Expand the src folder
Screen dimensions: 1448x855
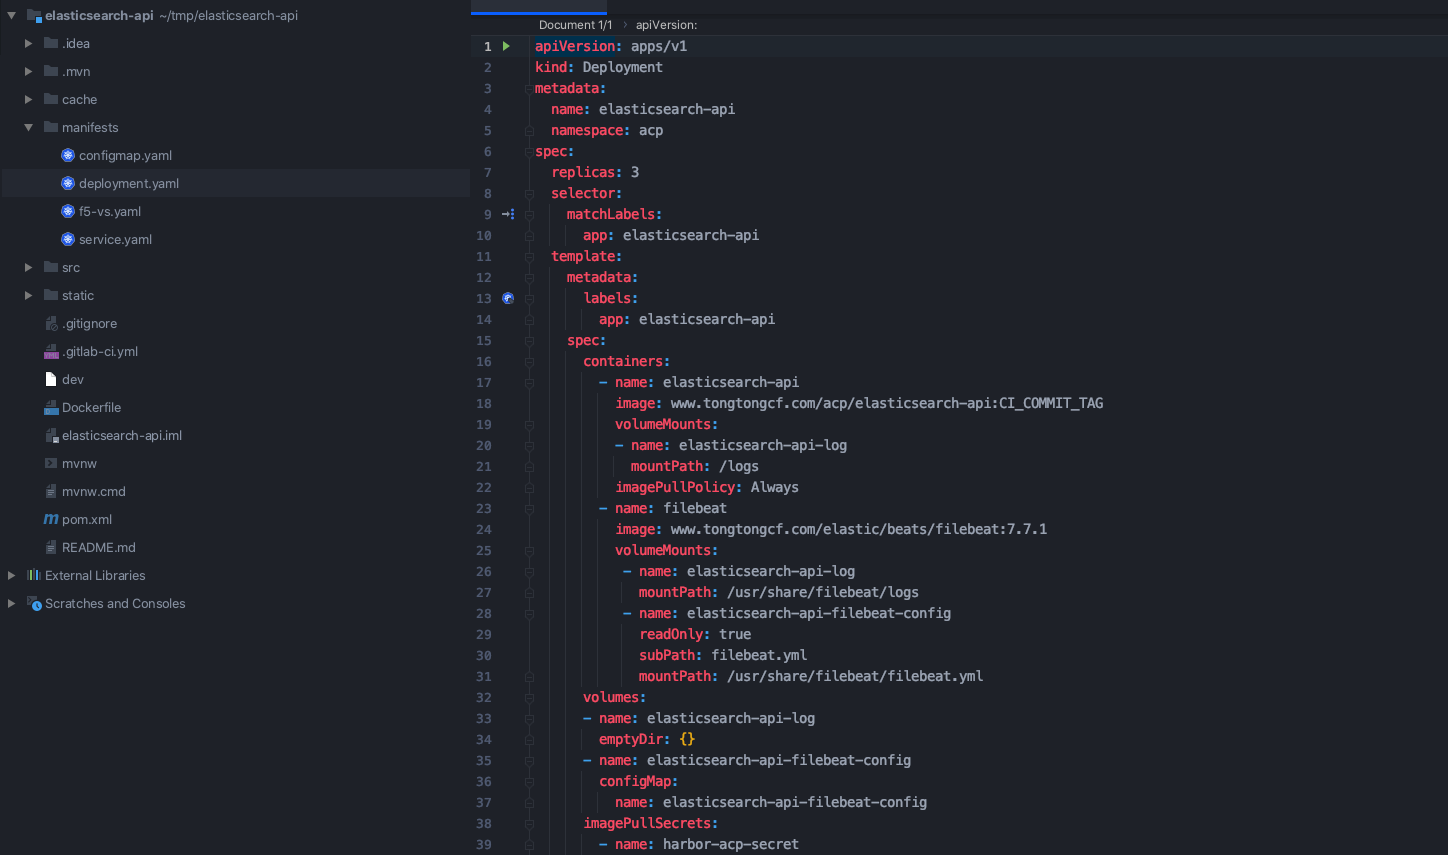[x=28, y=267]
